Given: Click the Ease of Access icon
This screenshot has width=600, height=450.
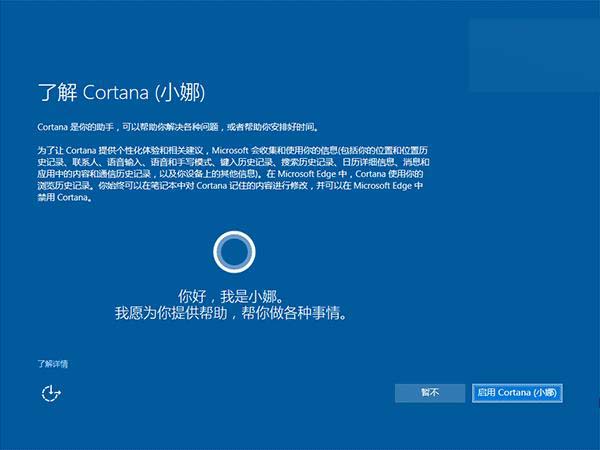Looking at the screenshot, I should [51, 393].
